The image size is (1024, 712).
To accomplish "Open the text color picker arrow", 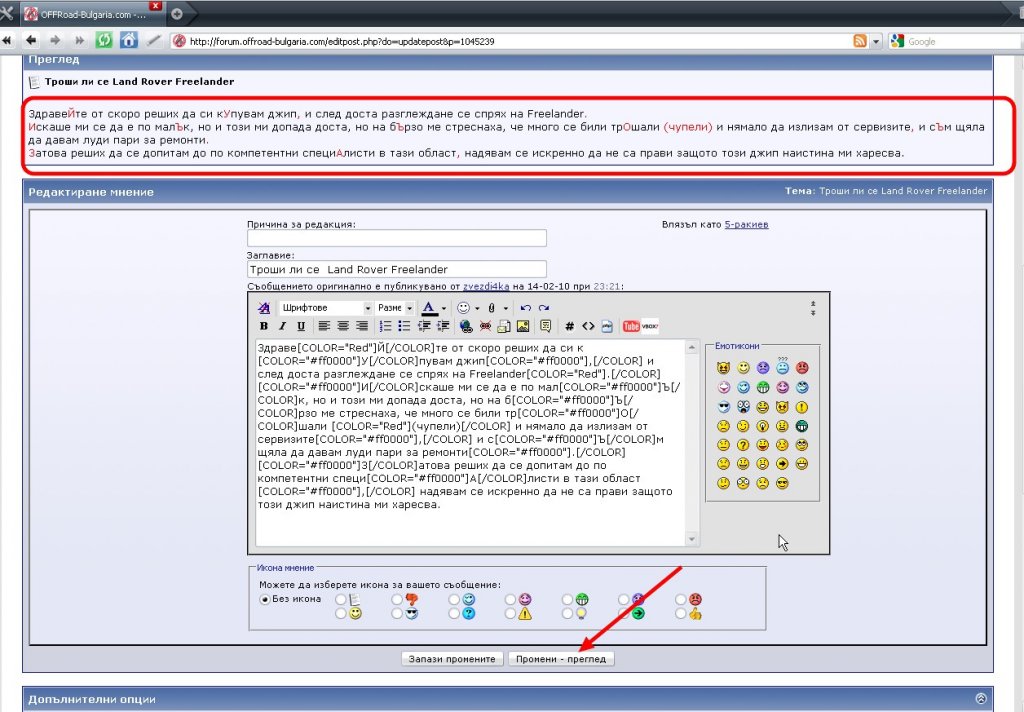I will click(444, 308).
